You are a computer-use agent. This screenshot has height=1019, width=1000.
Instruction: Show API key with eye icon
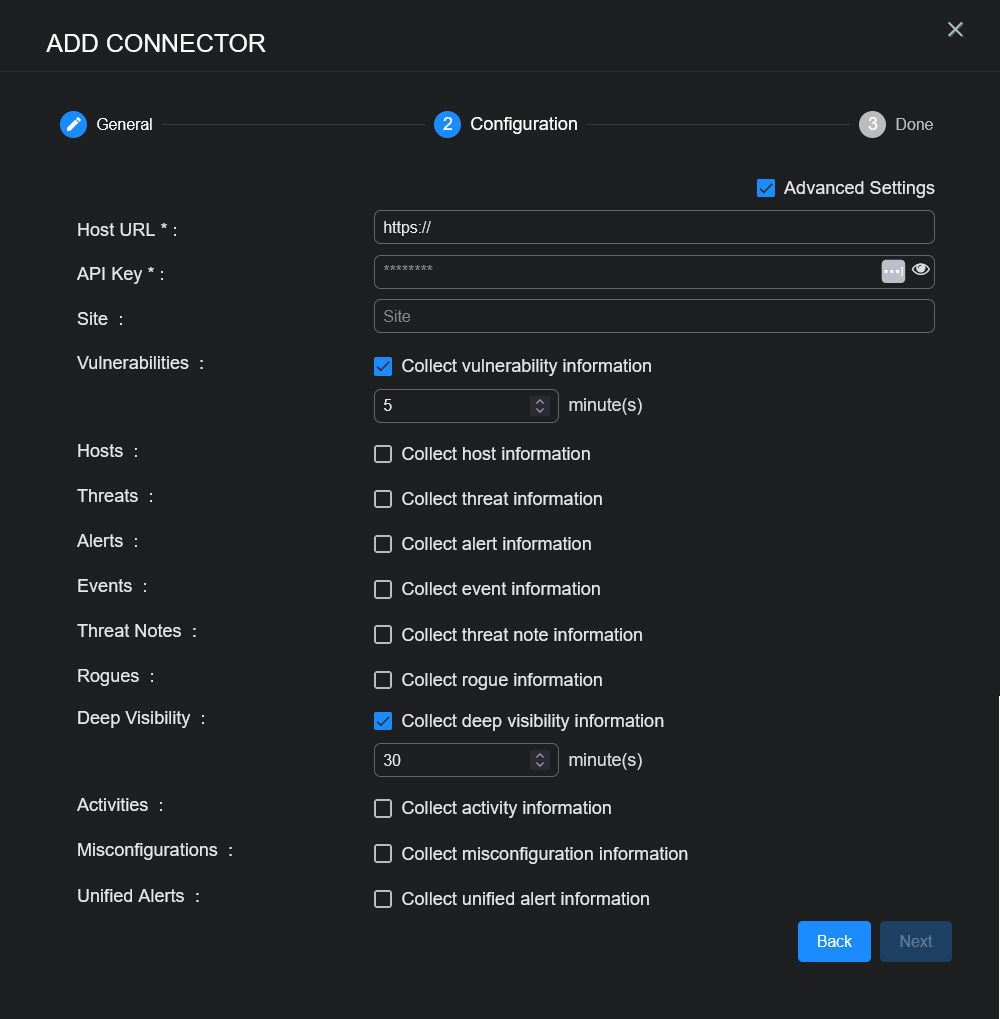[x=921, y=269]
